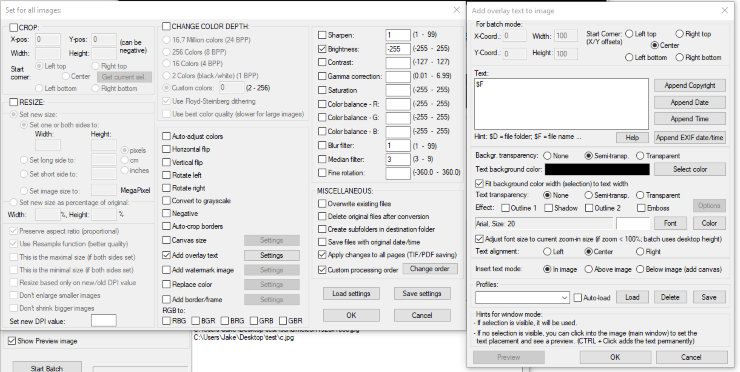Tick the Auto-load profile checkbox
This screenshot has width=740, height=372.
coord(578,298)
